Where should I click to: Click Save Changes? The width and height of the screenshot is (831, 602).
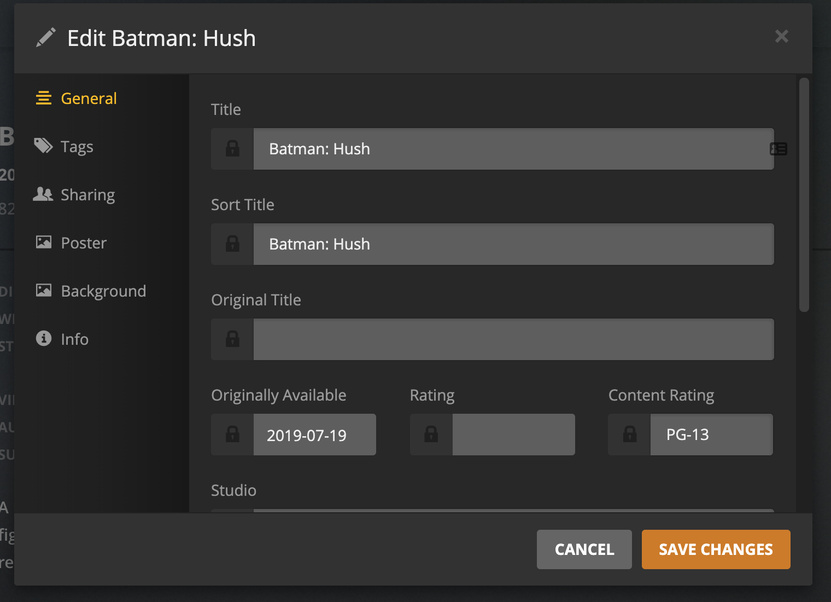tap(715, 549)
